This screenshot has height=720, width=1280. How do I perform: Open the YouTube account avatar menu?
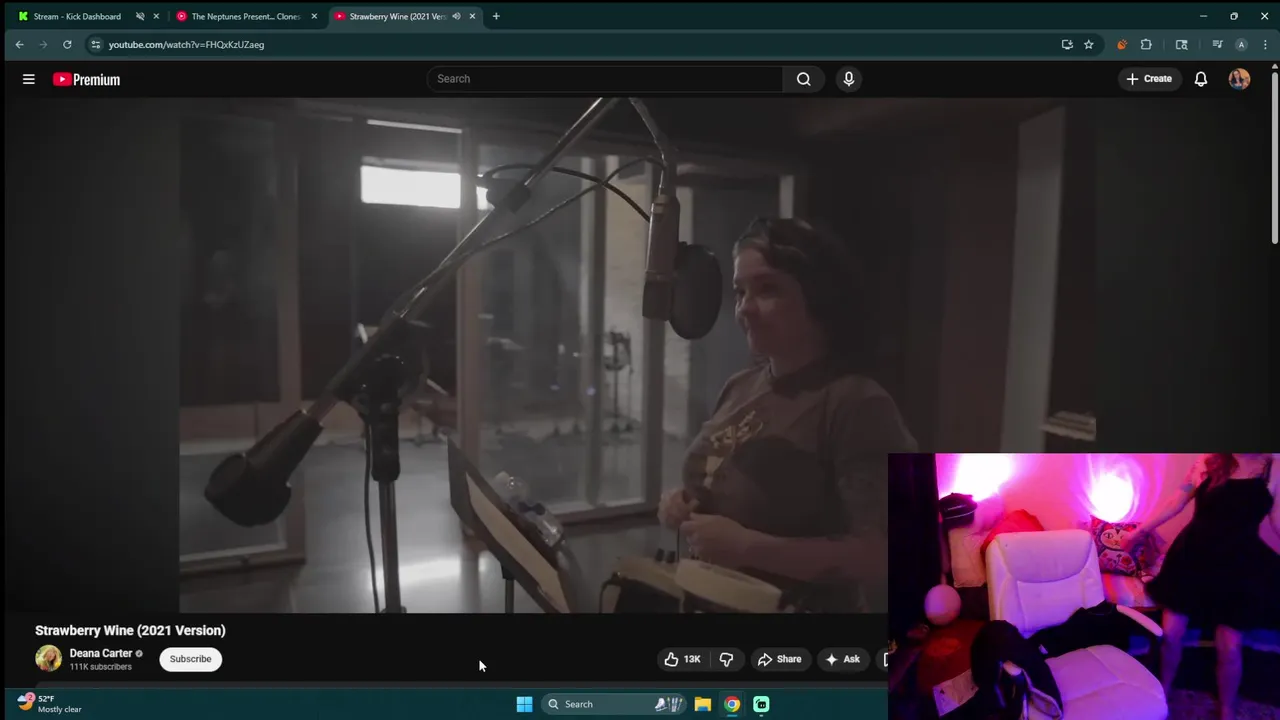click(x=1239, y=79)
